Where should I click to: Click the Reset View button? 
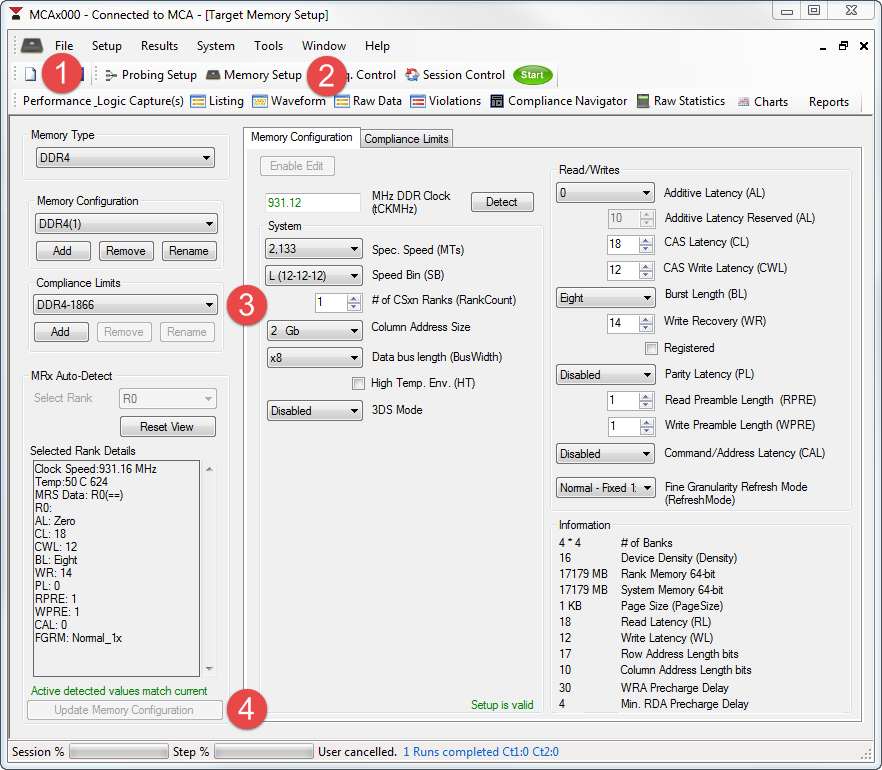[167, 427]
